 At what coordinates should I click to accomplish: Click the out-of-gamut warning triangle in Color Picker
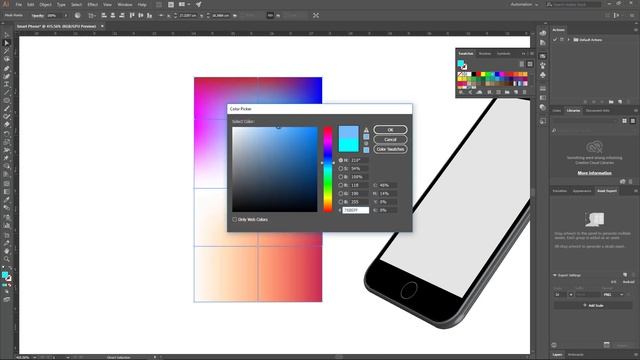tap(366, 130)
